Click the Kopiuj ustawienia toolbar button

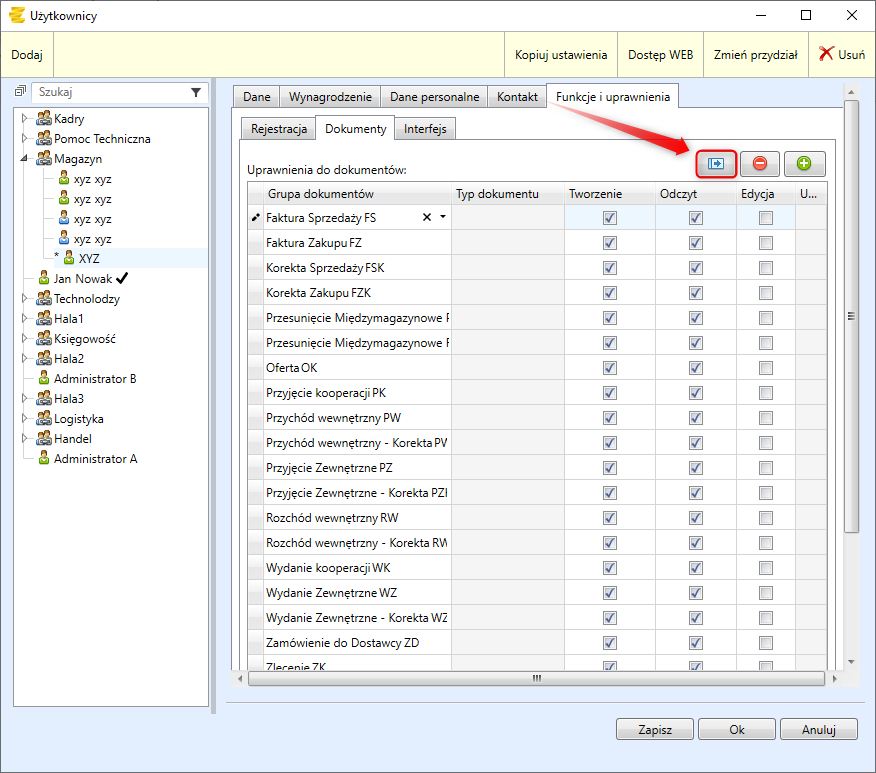pyautogui.click(x=561, y=55)
